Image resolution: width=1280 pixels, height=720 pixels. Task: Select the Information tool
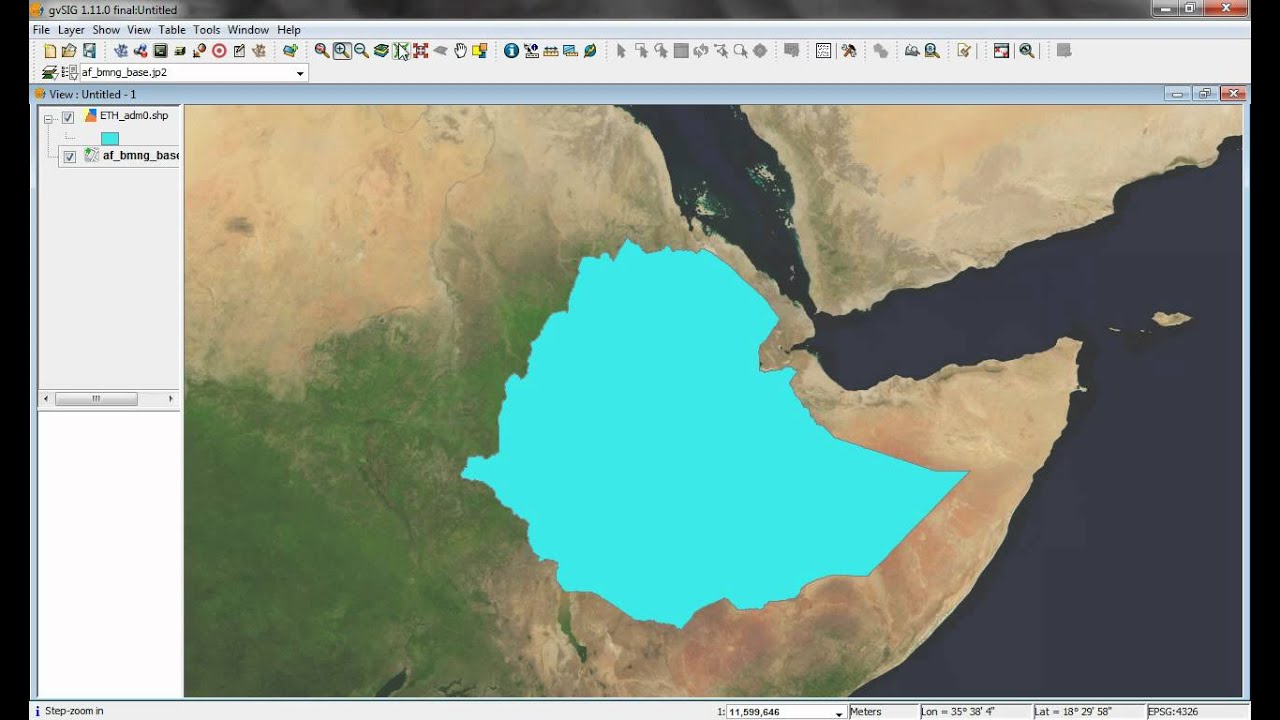pos(511,51)
